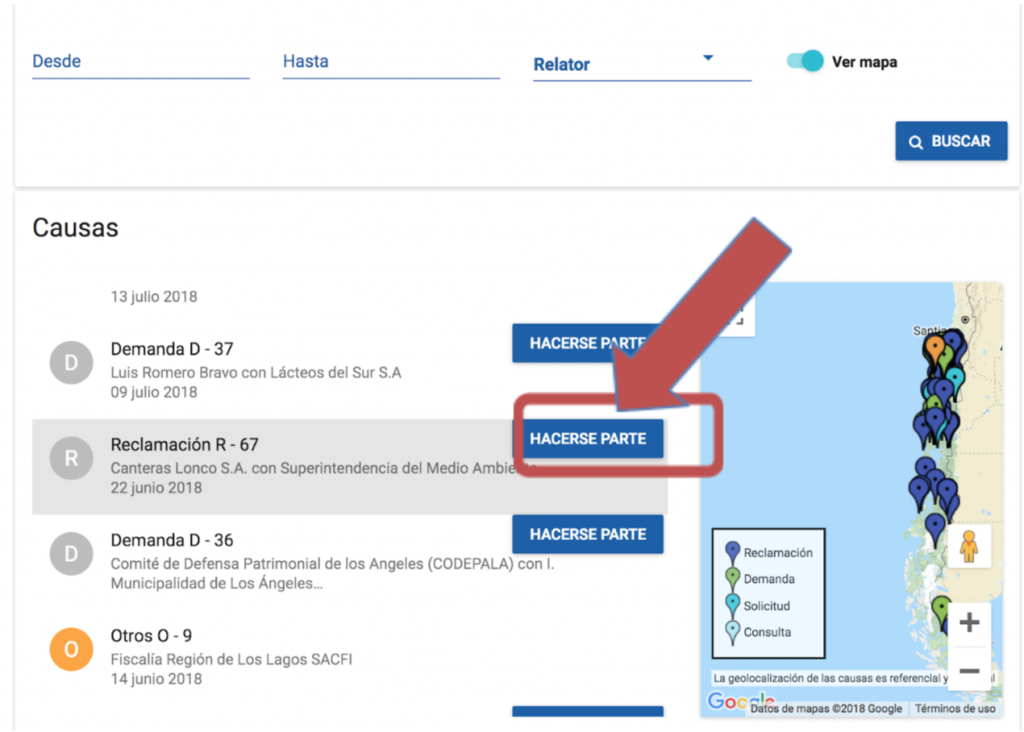The width and height of the screenshot is (1024, 732).
Task: Toggle the Ver mapa switch
Action: (805, 61)
